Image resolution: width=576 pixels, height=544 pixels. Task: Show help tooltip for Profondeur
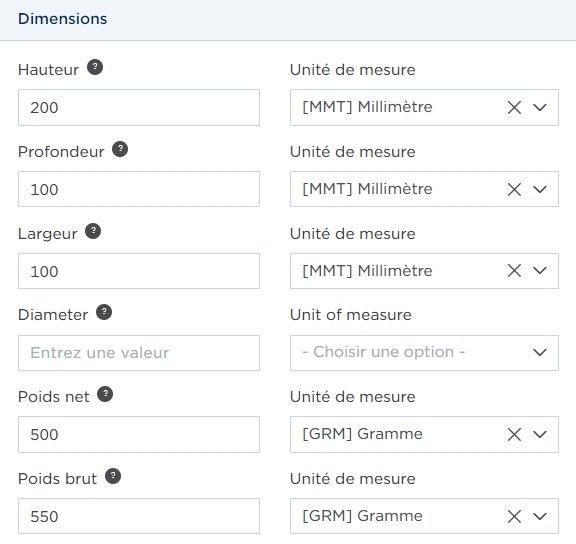point(120,149)
